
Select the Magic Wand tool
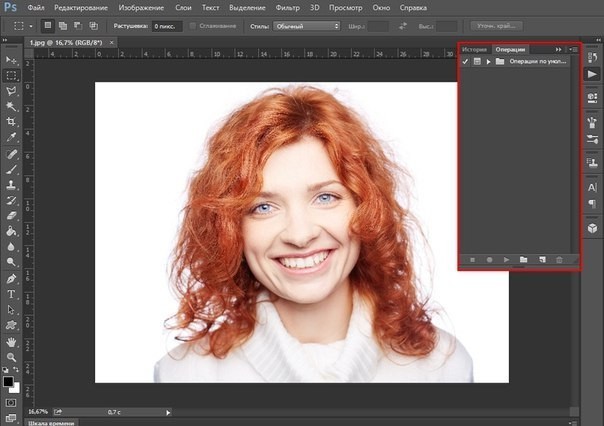tap(11, 106)
